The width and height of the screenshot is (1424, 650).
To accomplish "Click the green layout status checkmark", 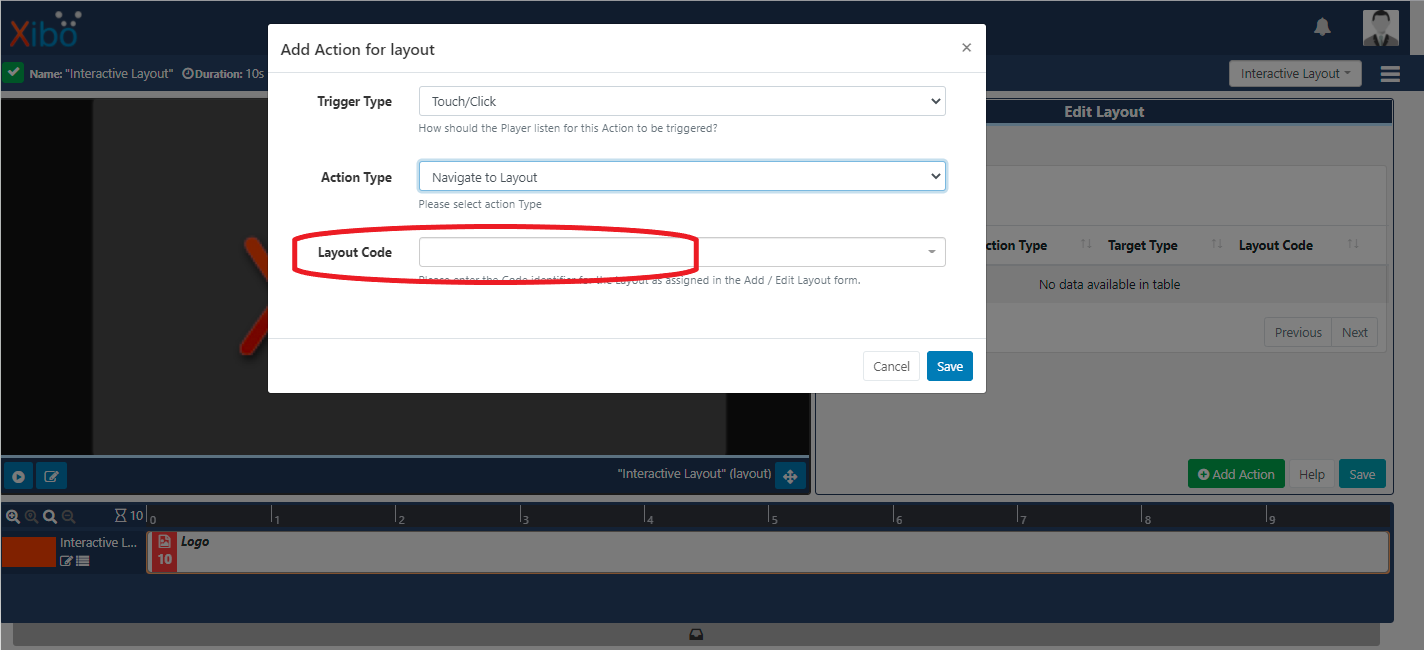I will coord(13,73).
